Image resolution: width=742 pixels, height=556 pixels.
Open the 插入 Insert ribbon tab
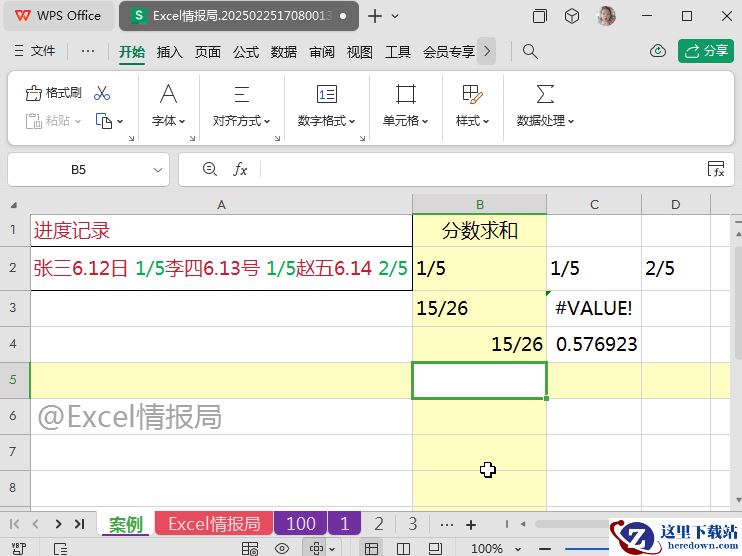170,52
